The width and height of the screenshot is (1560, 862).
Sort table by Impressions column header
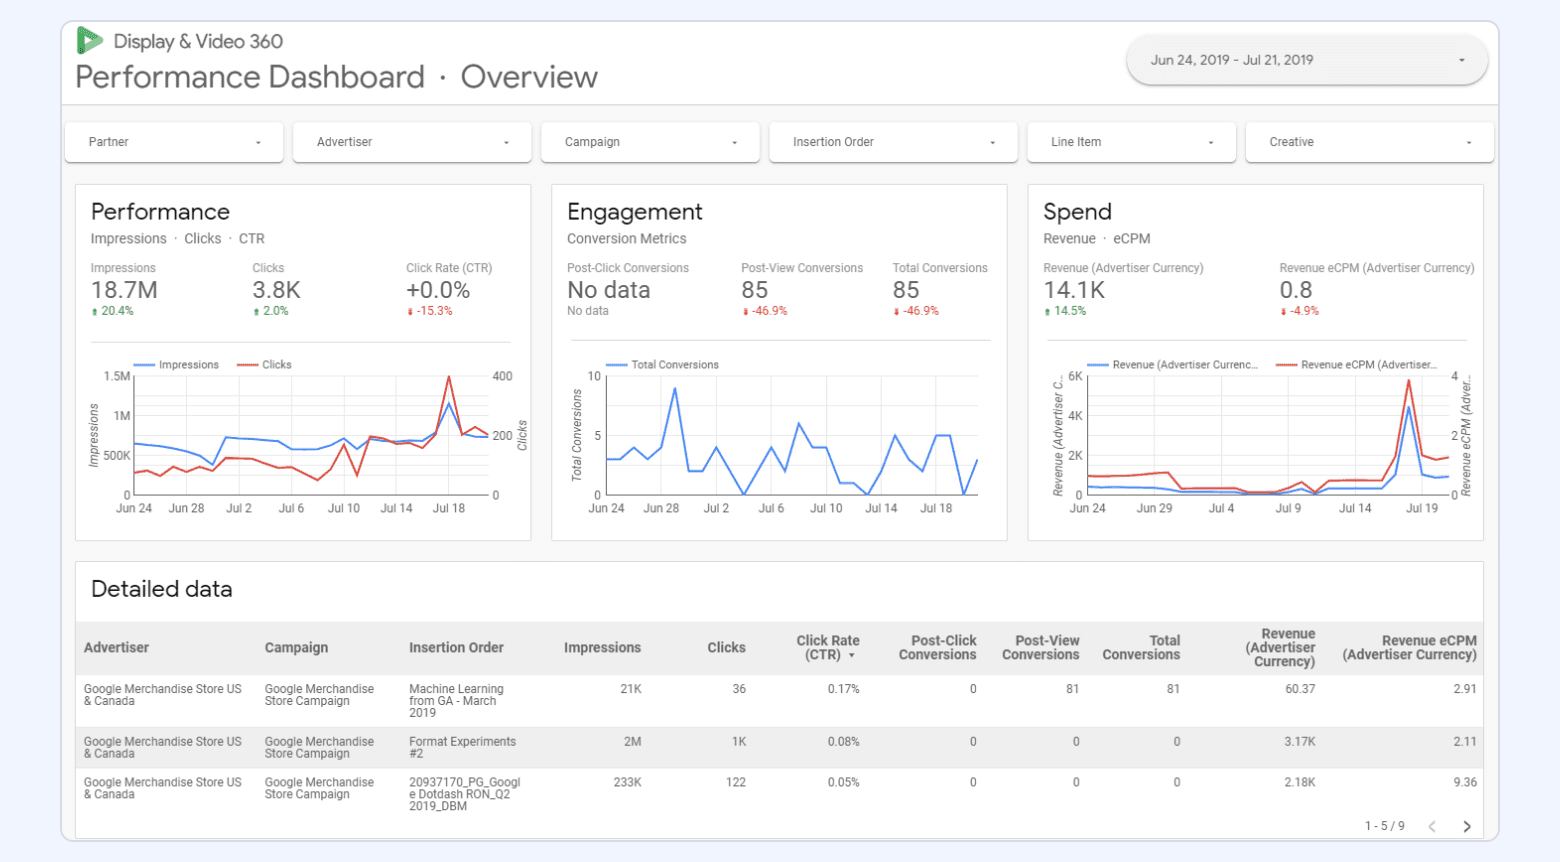click(x=602, y=648)
